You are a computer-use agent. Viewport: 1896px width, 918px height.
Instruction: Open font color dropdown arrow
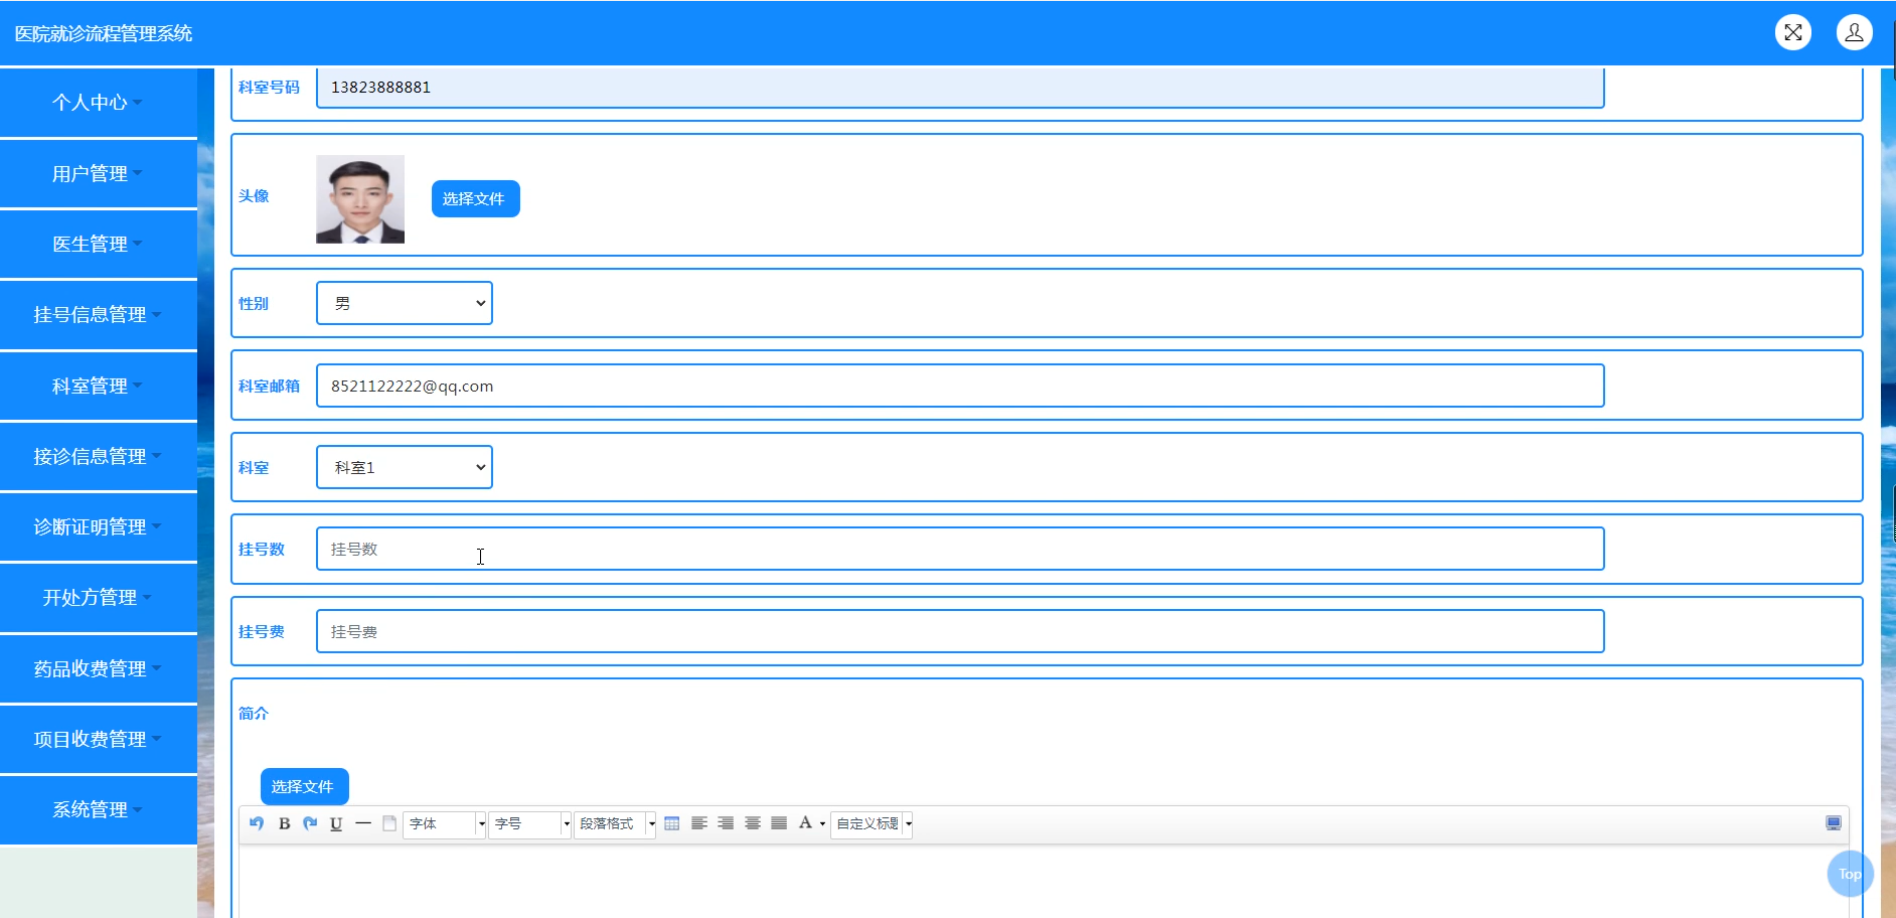(822, 824)
